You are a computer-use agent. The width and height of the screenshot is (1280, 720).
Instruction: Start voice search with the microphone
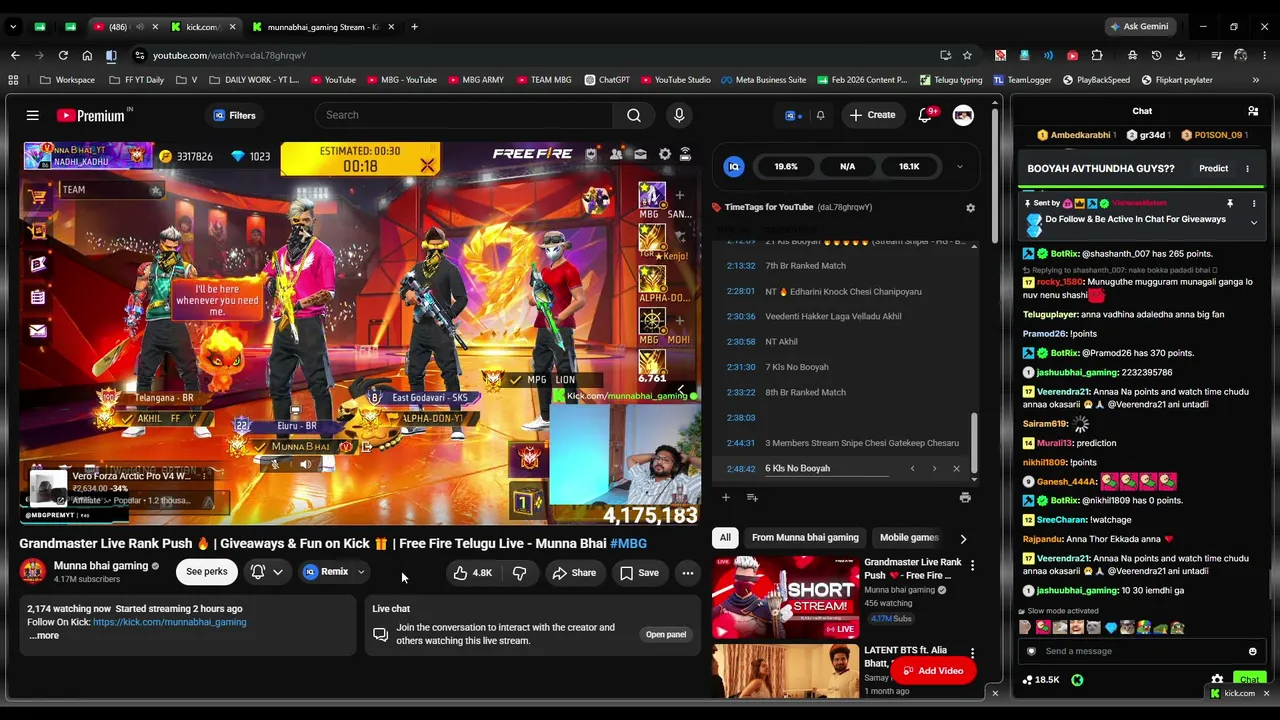(x=679, y=115)
